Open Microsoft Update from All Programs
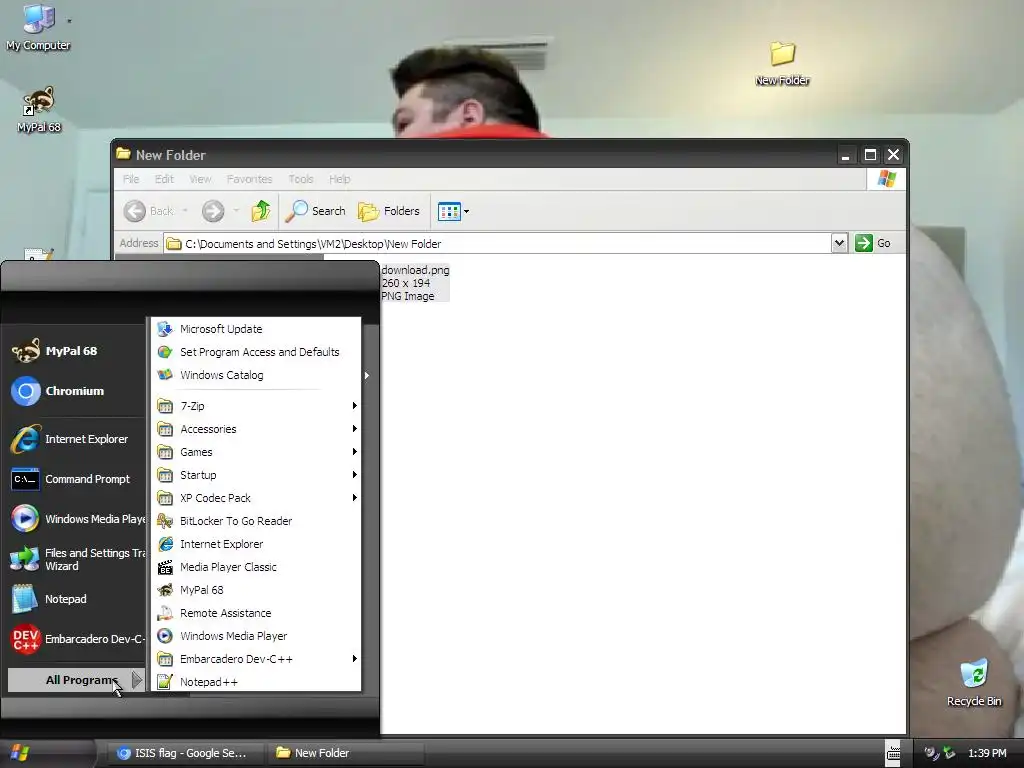This screenshot has width=1024, height=768. tap(256, 329)
